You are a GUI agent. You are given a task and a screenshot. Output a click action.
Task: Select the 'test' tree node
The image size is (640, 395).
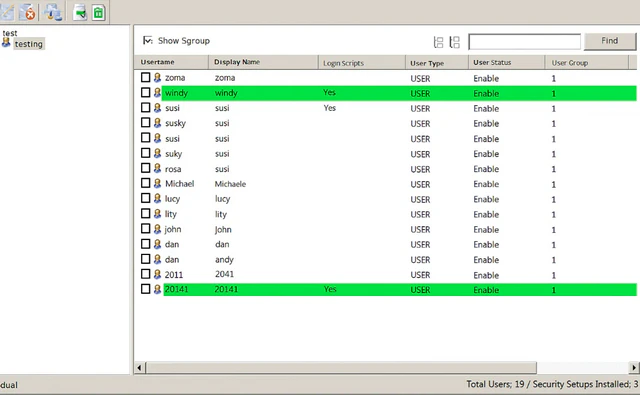click(x=10, y=33)
